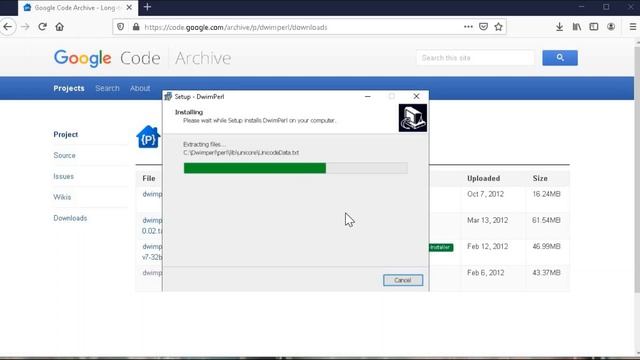The image size is (640, 360).
Task: Click the 43.37MB size value
Action: 546,273
